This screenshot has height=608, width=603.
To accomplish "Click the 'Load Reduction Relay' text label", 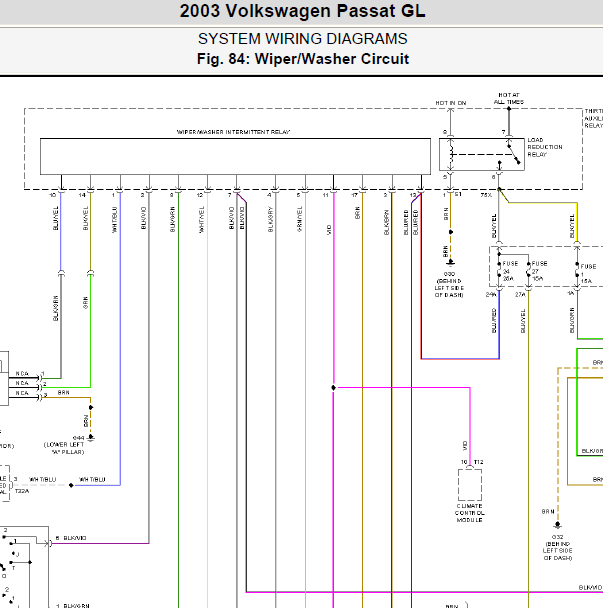I will pyautogui.click(x=544, y=149).
